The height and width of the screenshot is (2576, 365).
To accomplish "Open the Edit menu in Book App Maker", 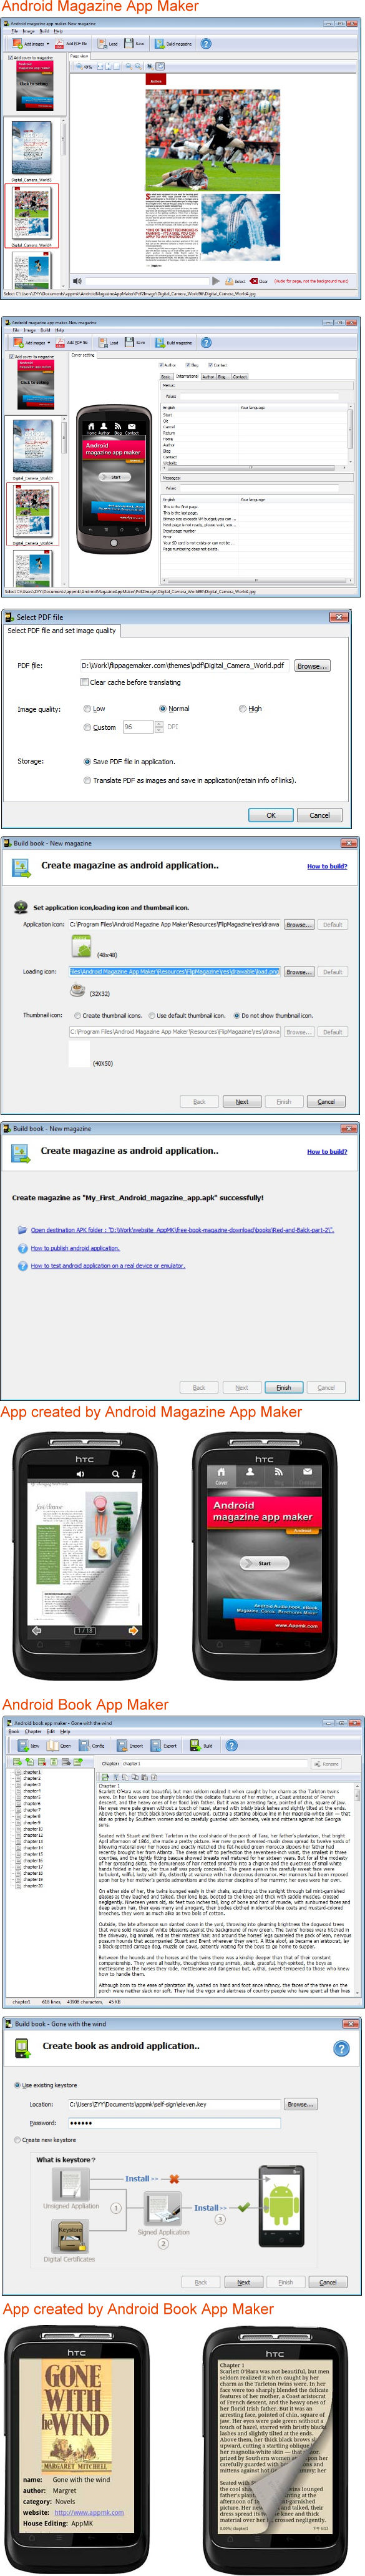I will [x=50, y=1731].
